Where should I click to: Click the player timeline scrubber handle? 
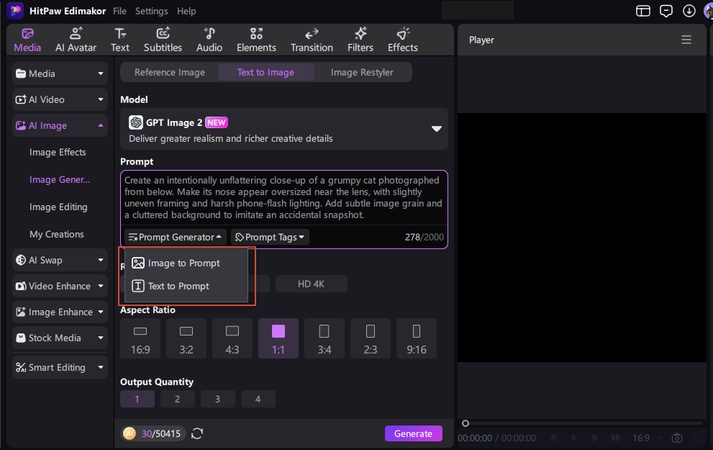pyautogui.click(x=465, y=423)
